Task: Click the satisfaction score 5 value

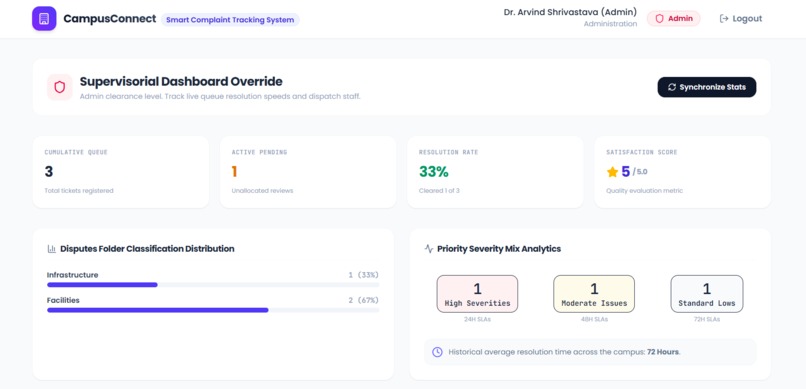Action: (x=626, y=172)
